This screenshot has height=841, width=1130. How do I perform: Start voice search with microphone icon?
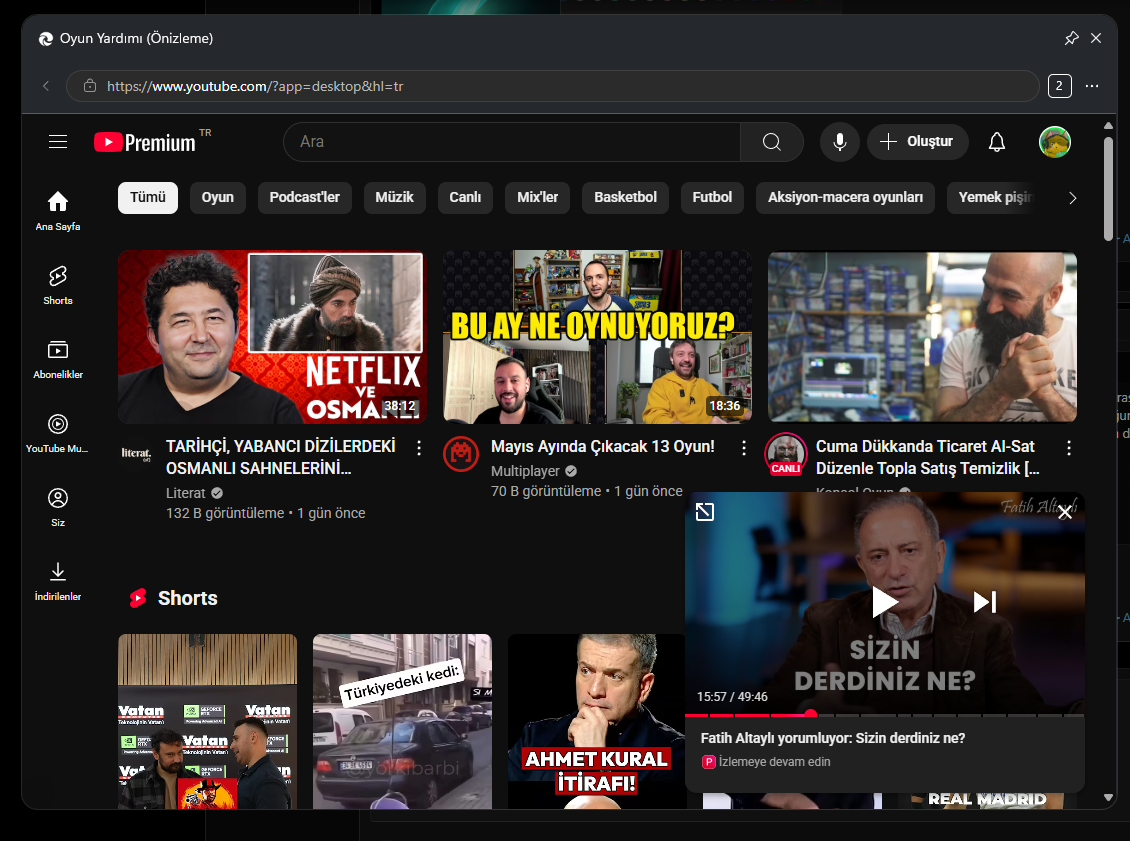coord(840,142)
